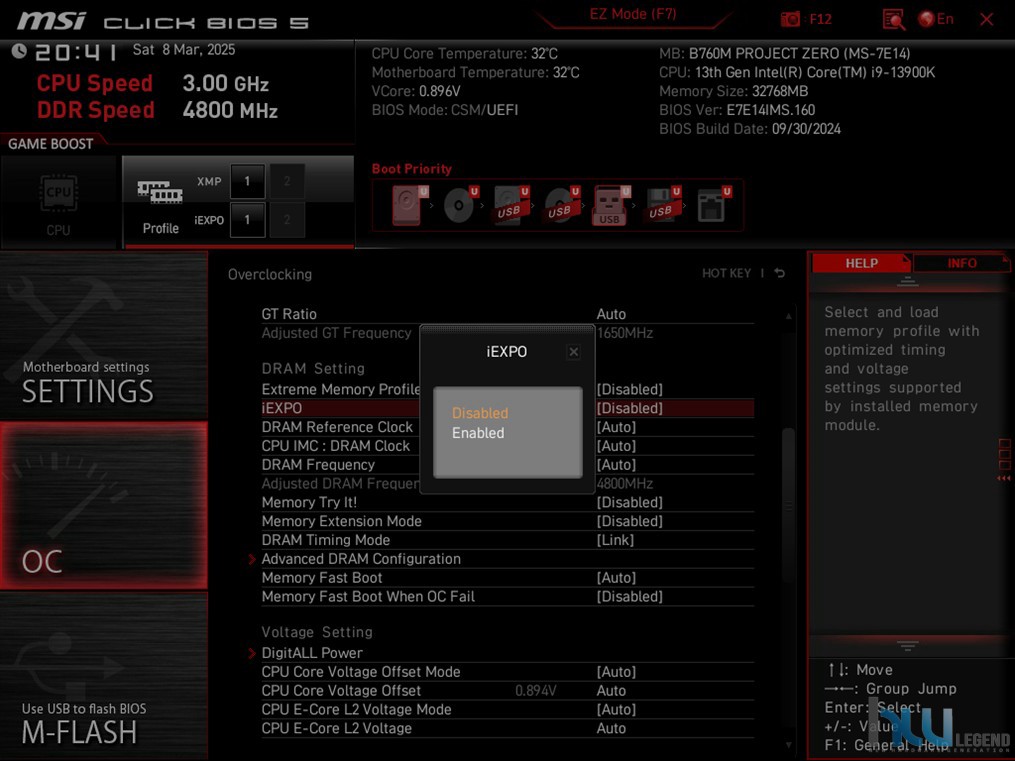
Task: Click the Overclocking page title
Action: [270, 274]
